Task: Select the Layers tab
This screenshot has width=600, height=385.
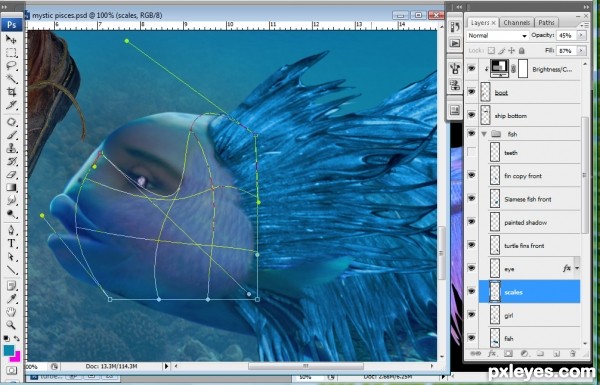Action: 482,23
